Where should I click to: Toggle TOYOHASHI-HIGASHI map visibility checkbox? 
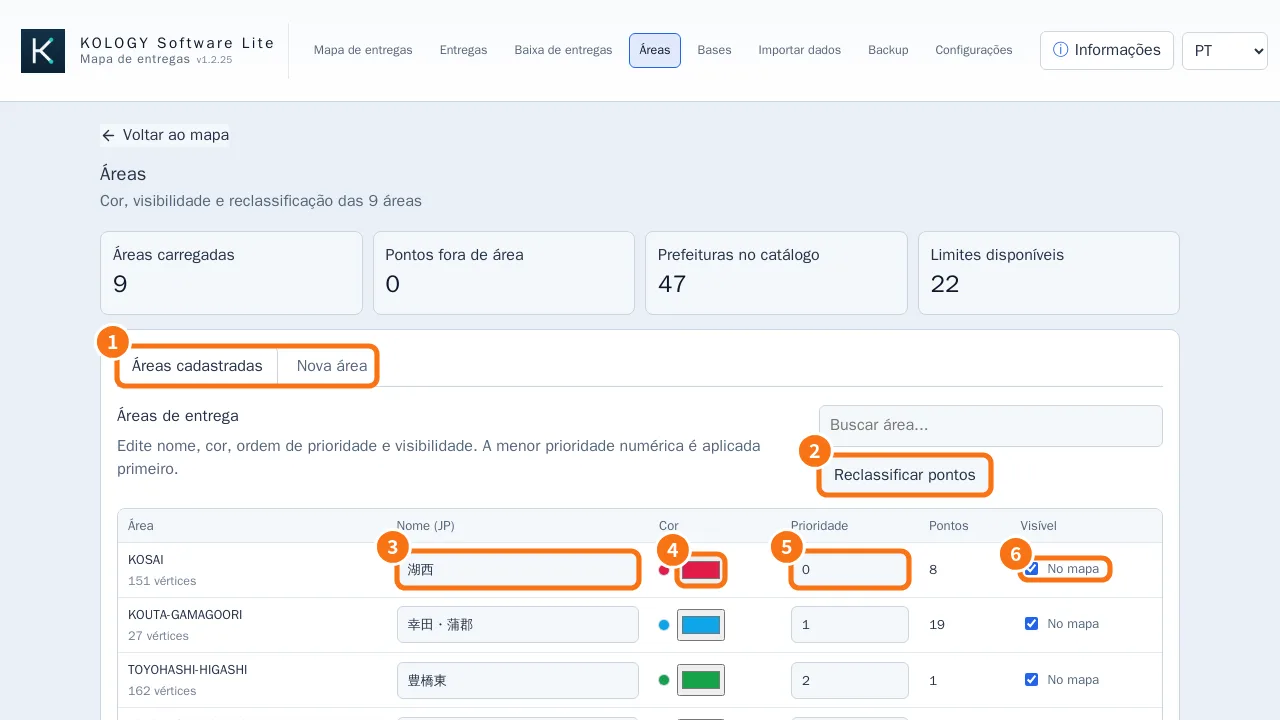pyautogui.click(x=1031, y=680)
